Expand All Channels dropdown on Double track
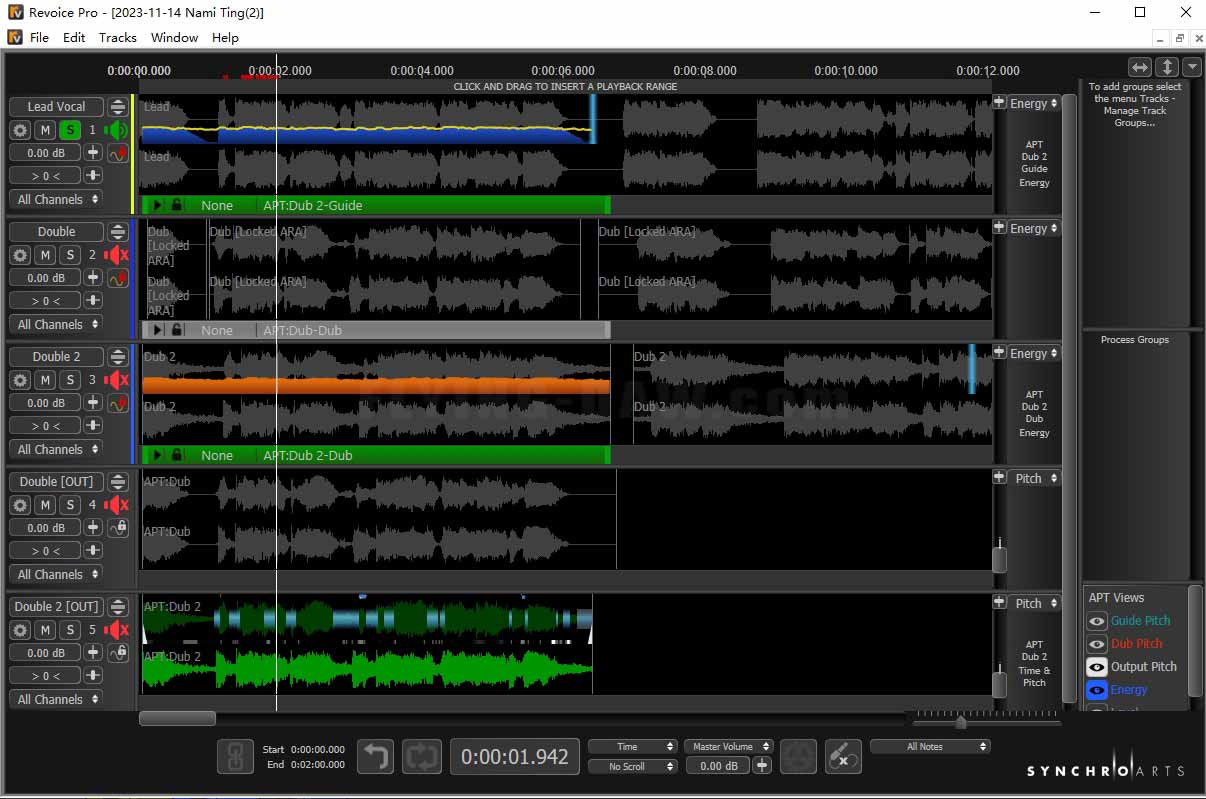The width and height of the screenshot is (1206, 799). click(57, 324)
